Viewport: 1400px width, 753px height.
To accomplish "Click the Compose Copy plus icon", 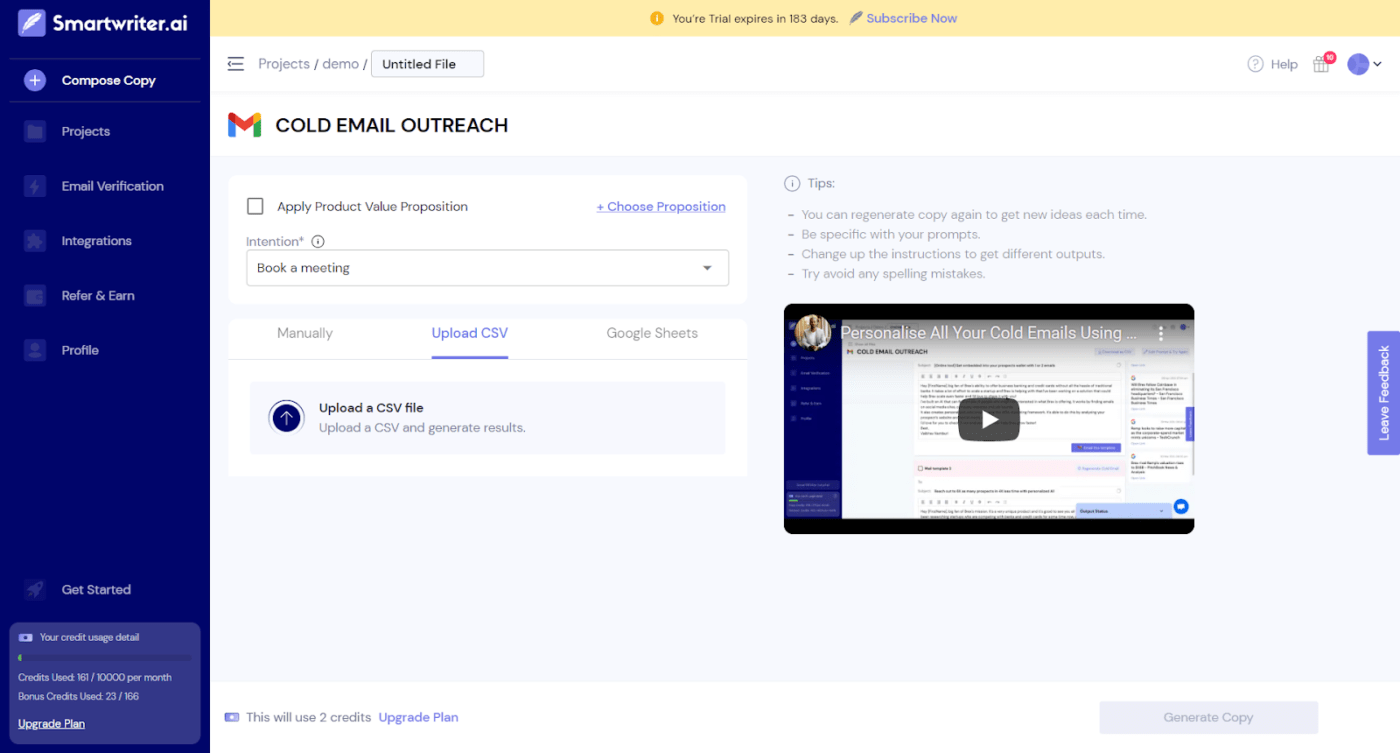I will (35, 80).
